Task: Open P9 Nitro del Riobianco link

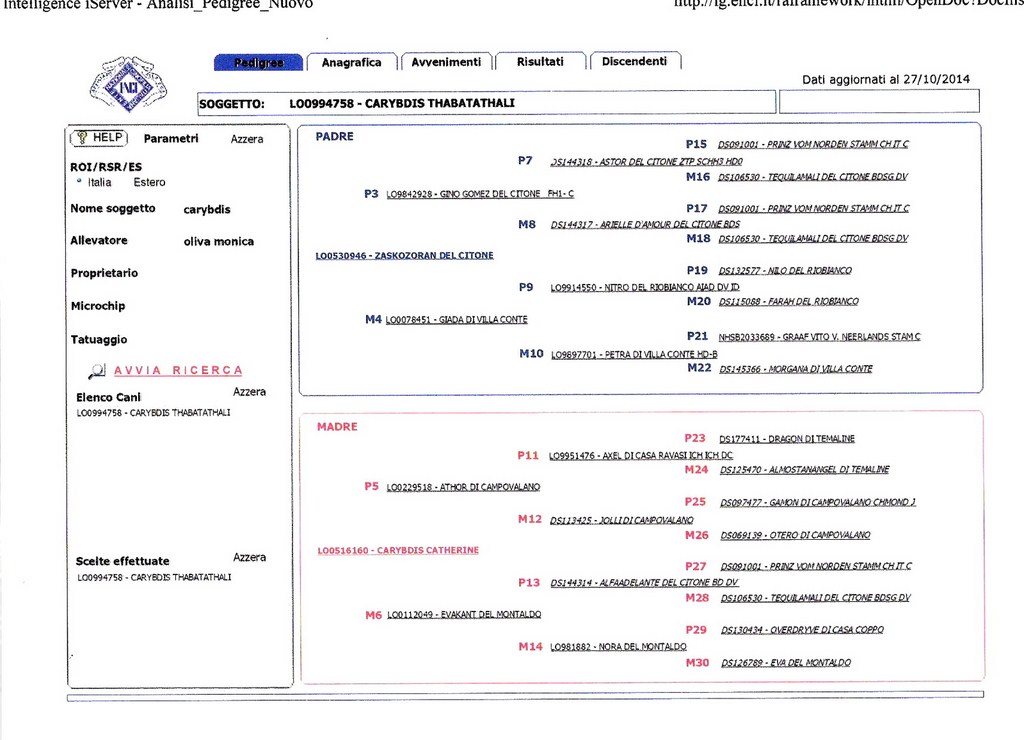Action: pyautogui.click(x=645, y=287)
